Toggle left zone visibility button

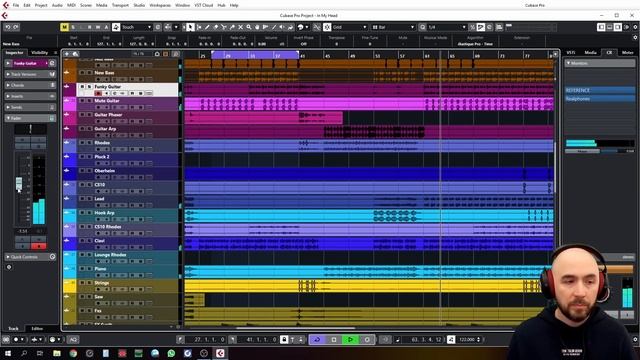(x=601, y=27)
